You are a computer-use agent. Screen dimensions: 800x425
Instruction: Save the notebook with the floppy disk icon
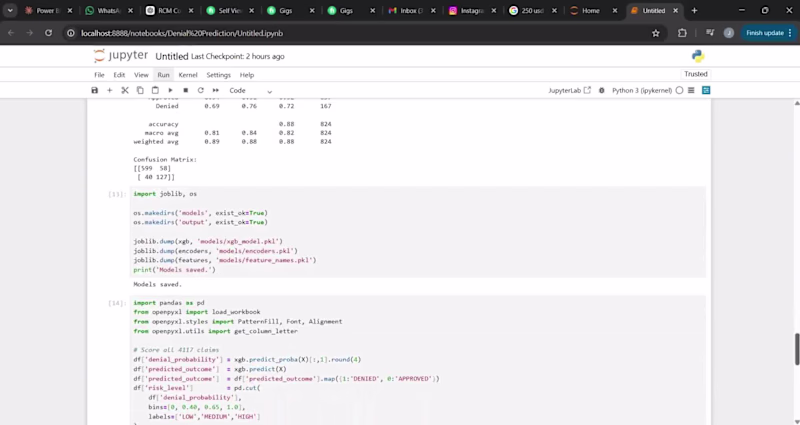tap(95, 90)
